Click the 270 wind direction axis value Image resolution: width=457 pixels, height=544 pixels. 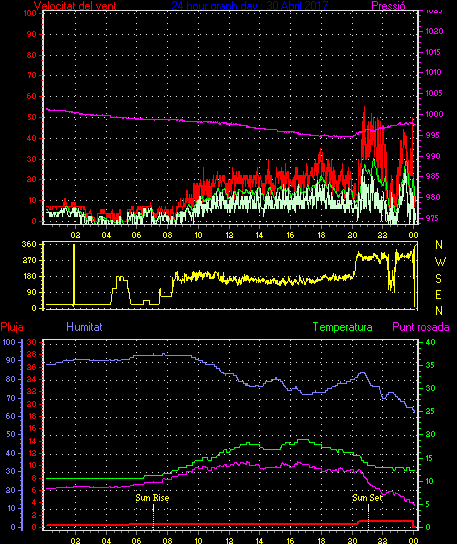tap(29, 260)
